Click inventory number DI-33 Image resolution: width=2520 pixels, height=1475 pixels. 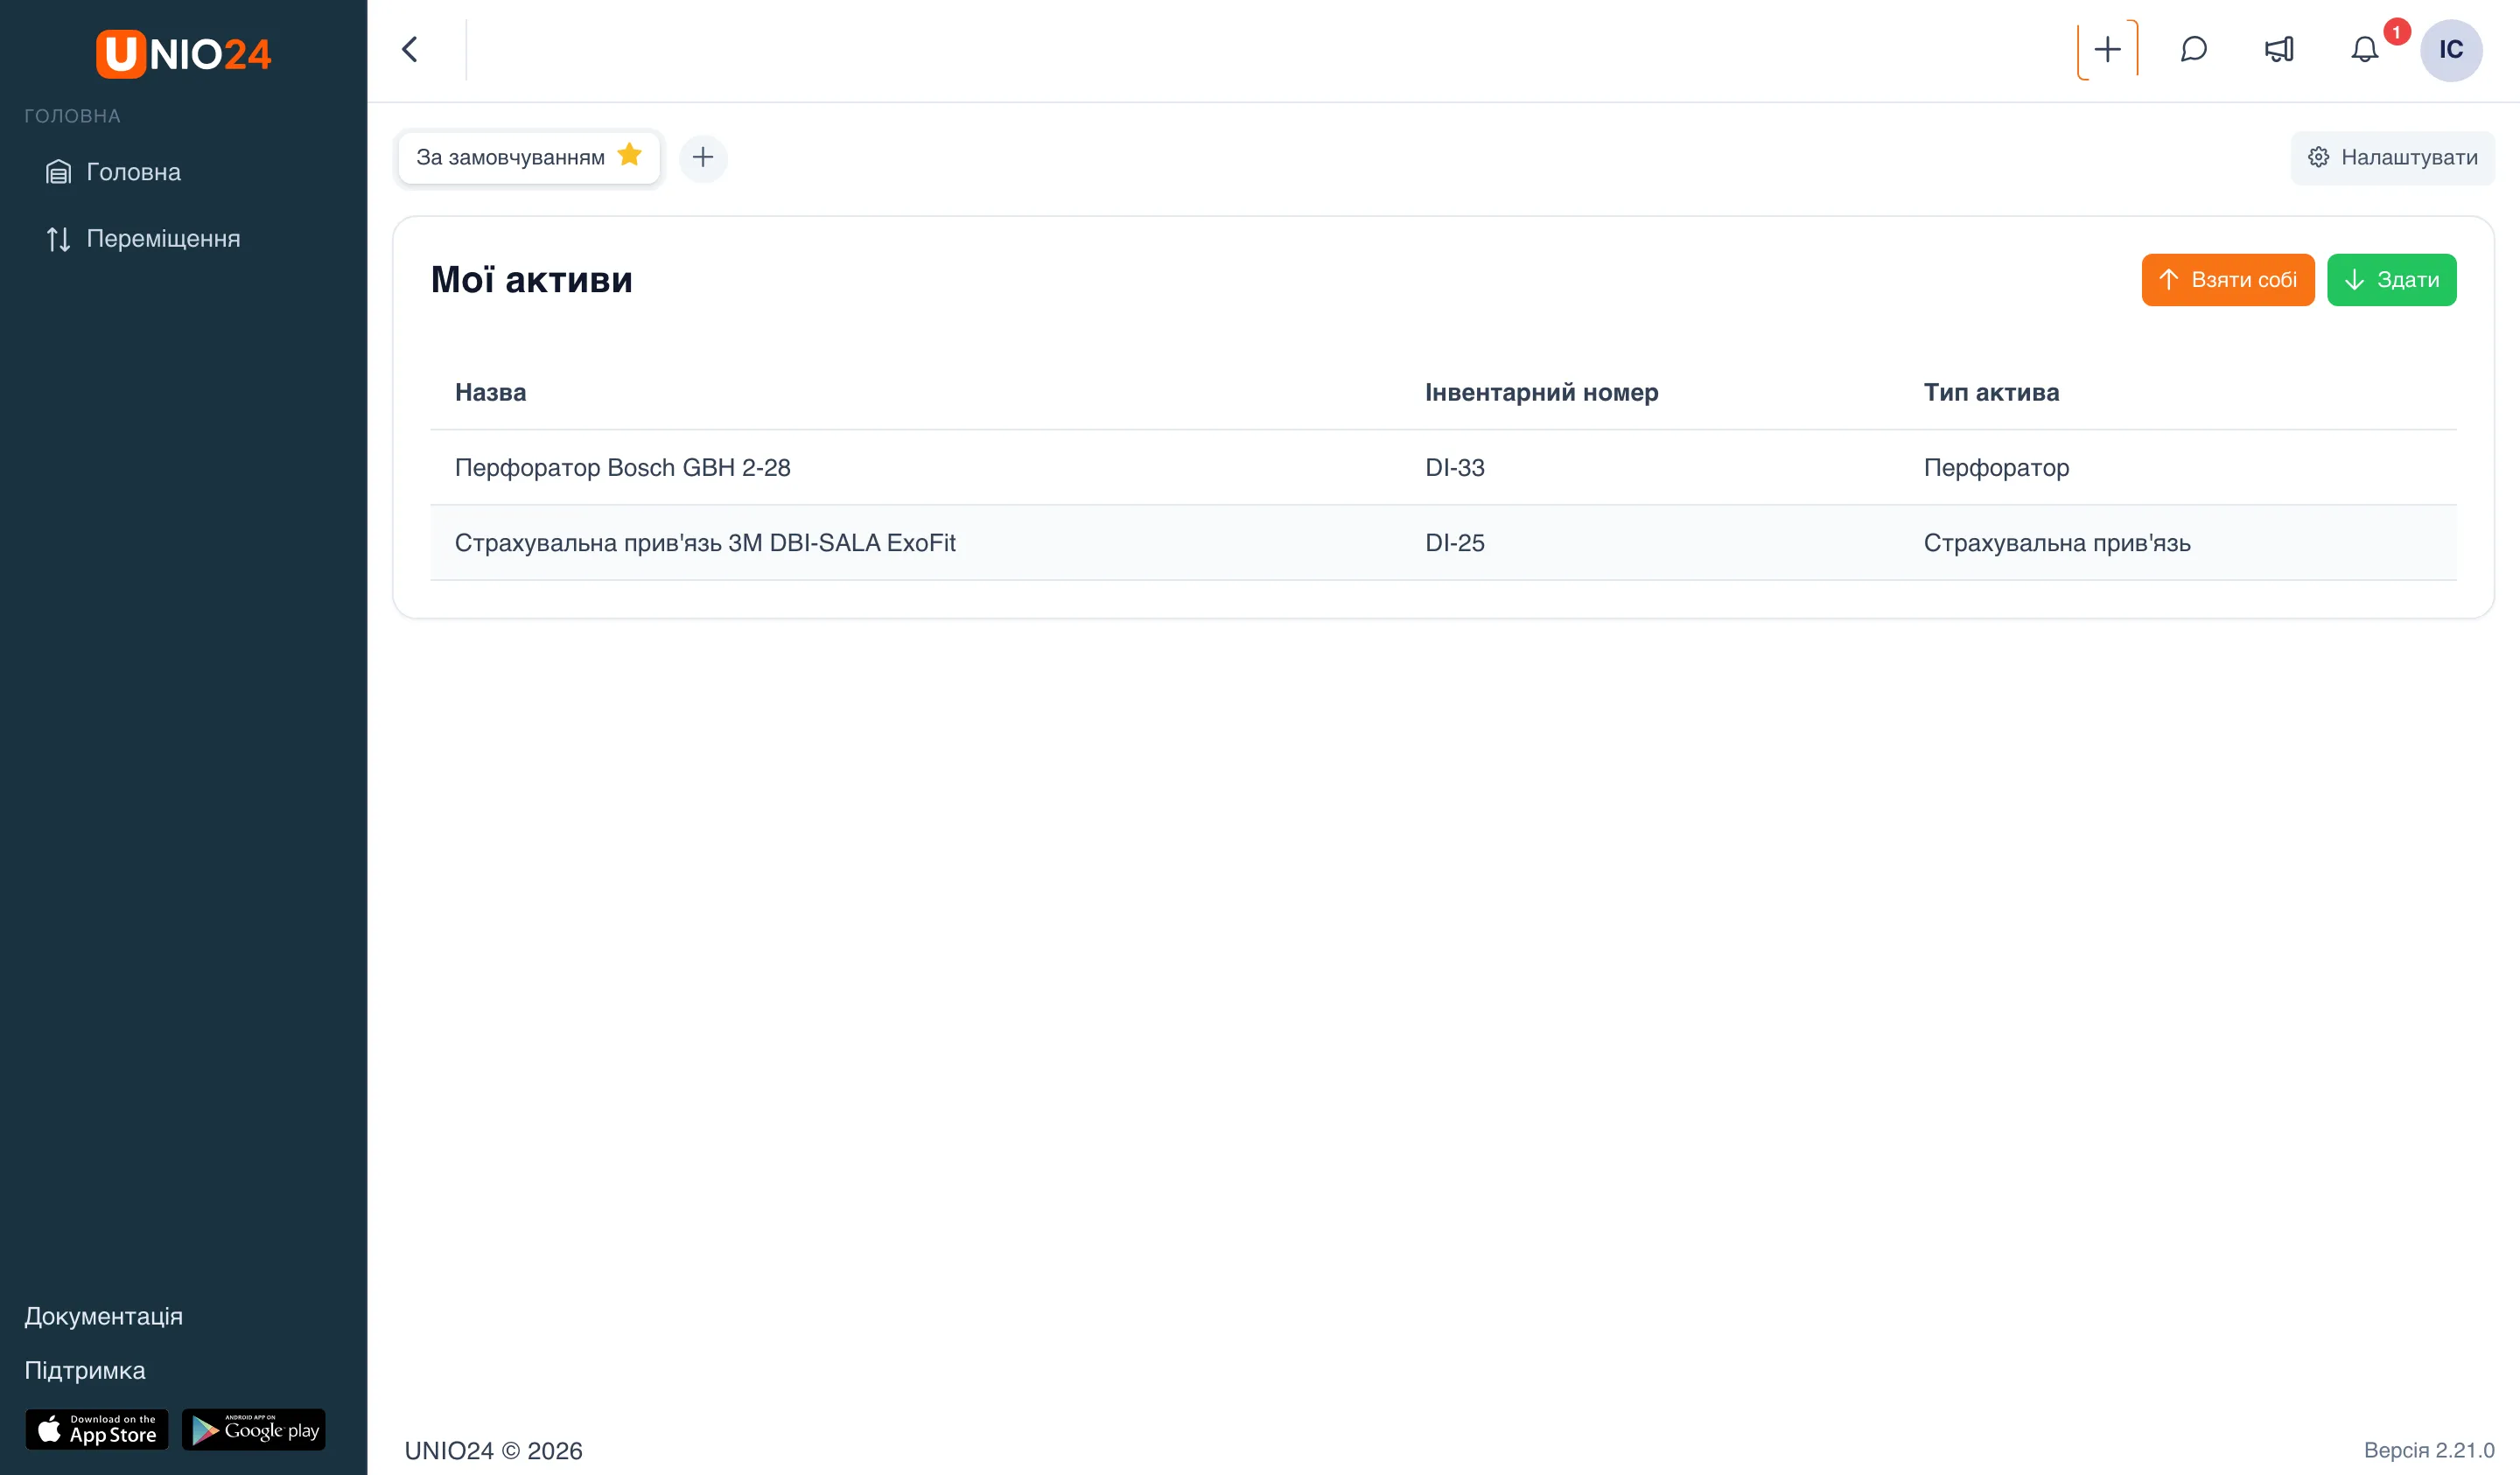click(1454, 467)
